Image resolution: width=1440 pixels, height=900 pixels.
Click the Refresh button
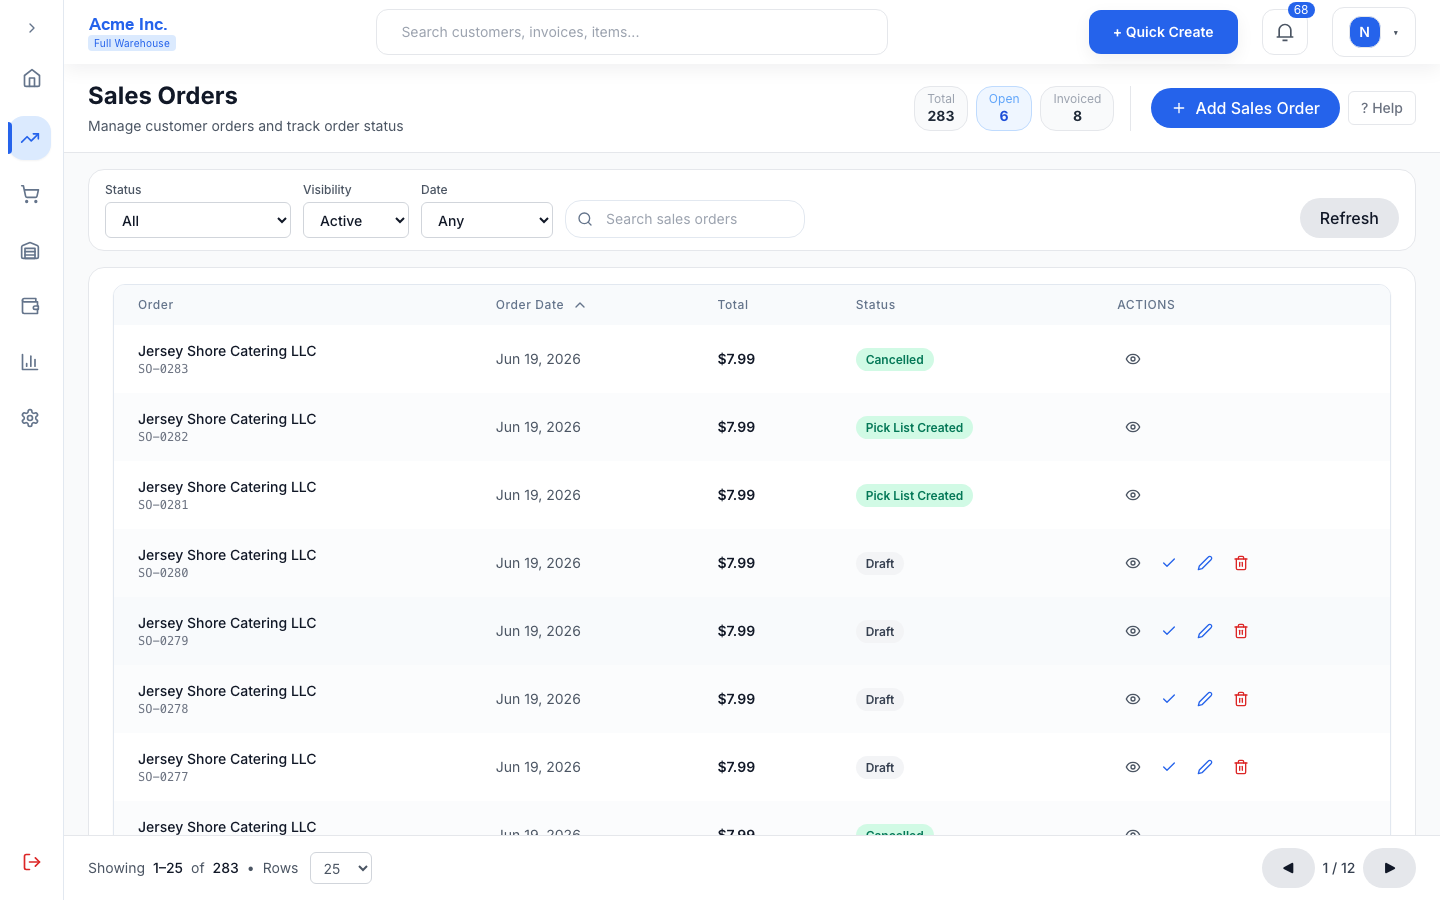pos(1349,218)
